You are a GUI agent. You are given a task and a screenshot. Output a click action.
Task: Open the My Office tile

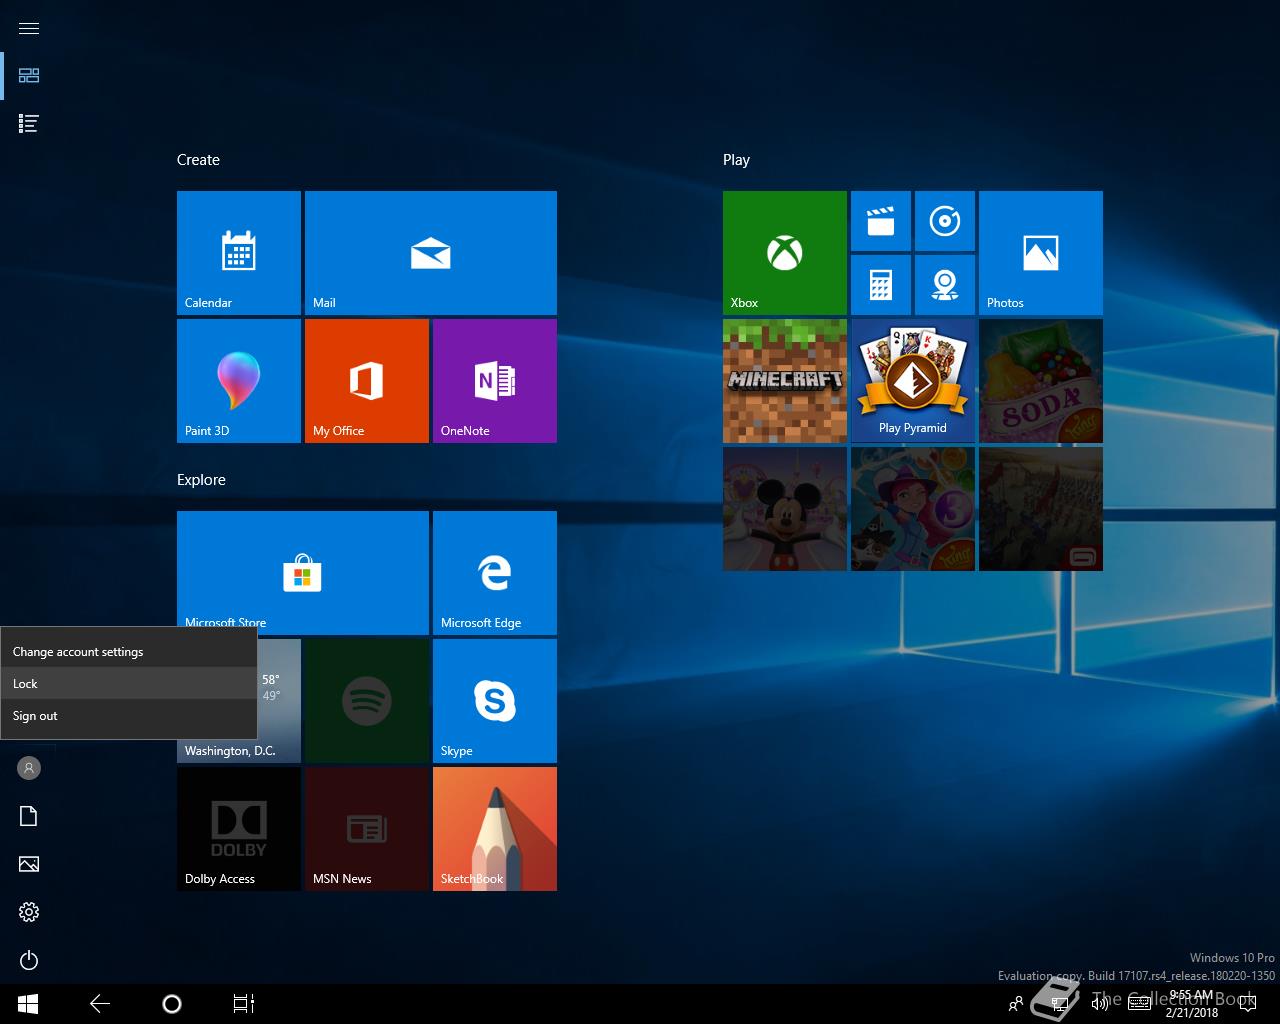pos(367,381)
